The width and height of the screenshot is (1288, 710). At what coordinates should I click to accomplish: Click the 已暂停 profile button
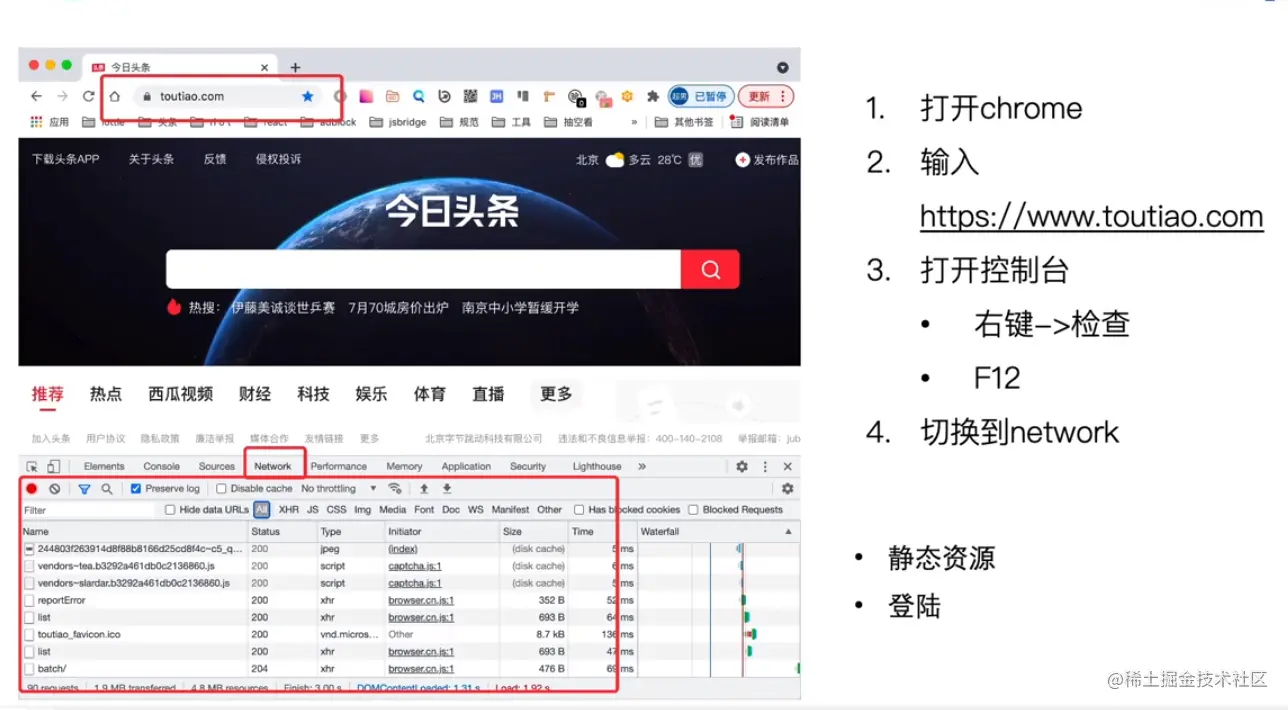pos(702,96)
